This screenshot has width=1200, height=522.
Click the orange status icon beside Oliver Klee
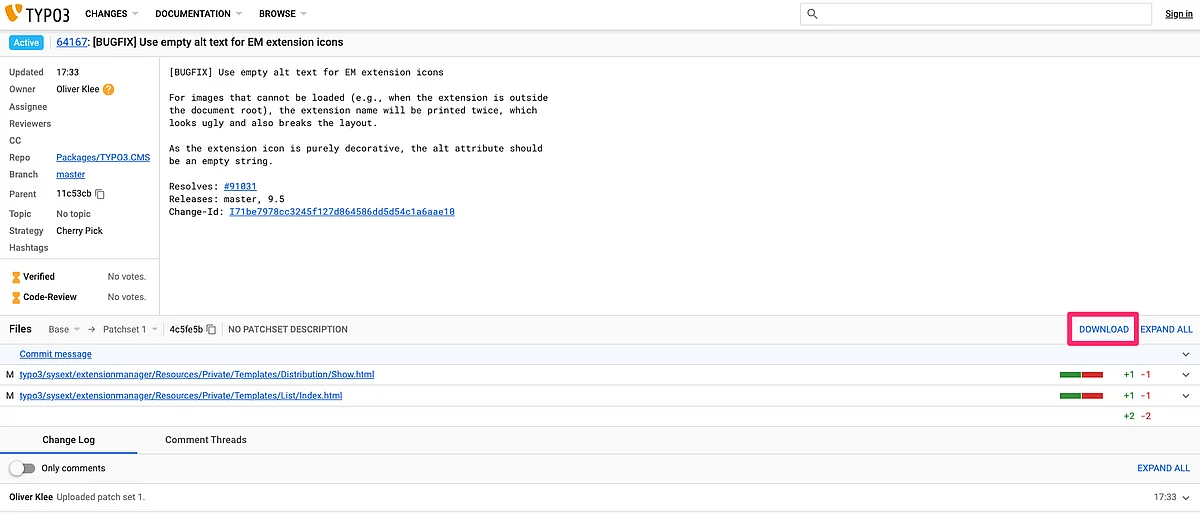(108, 89)
